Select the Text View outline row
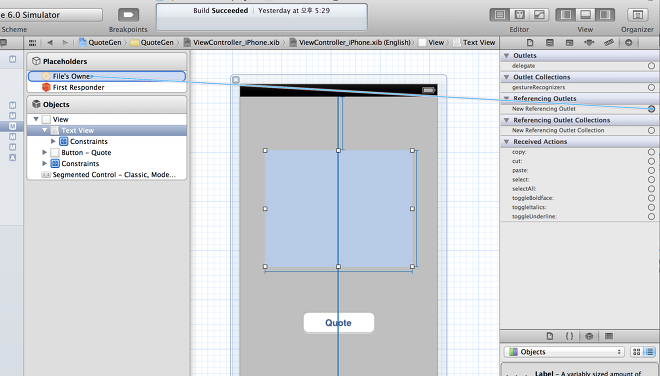This screenshot has height=376, width=660. (107, 131)
